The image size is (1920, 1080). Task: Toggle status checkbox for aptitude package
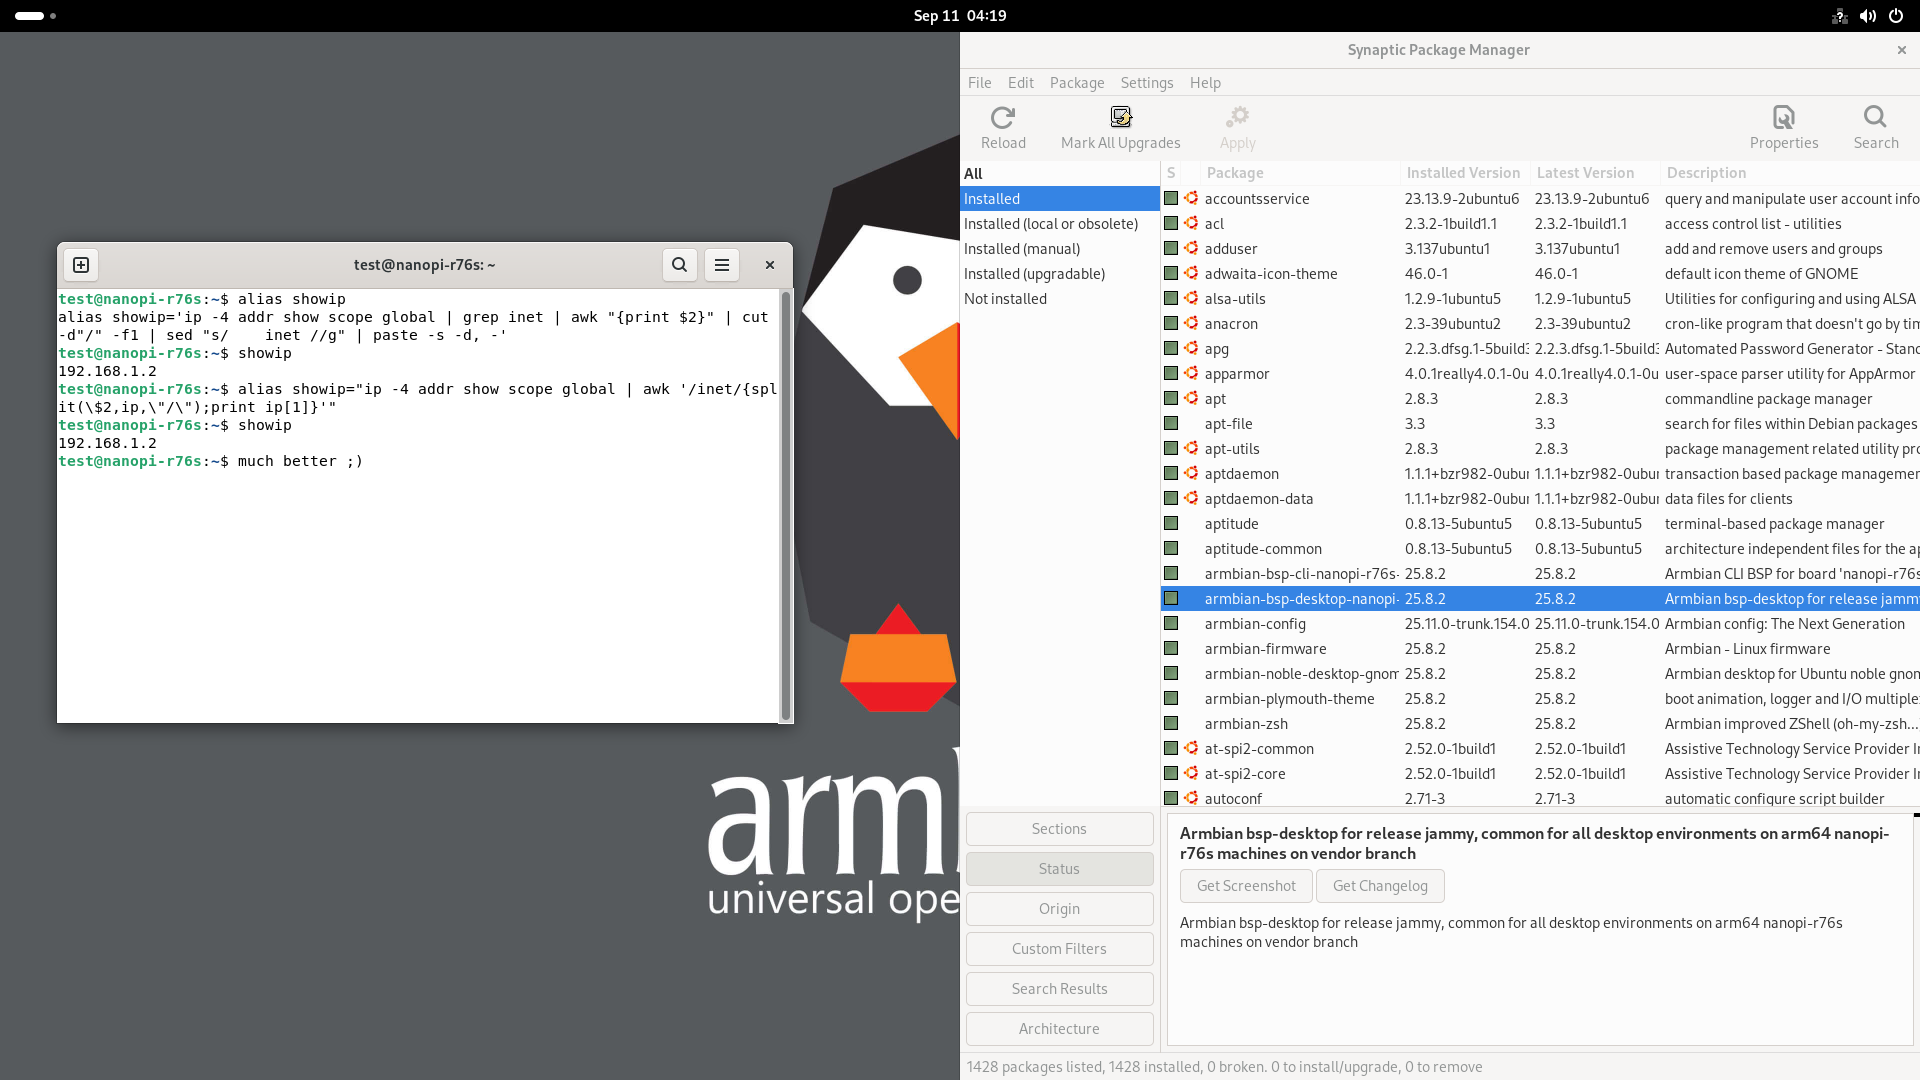pos(1171,523)
